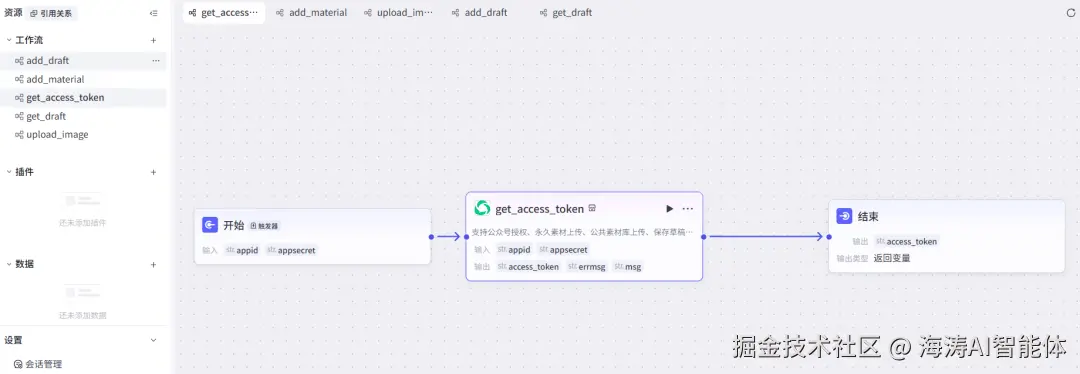Open the 引用关系 reference button
The image size is (1080, 374).
[x=52, y=13]
